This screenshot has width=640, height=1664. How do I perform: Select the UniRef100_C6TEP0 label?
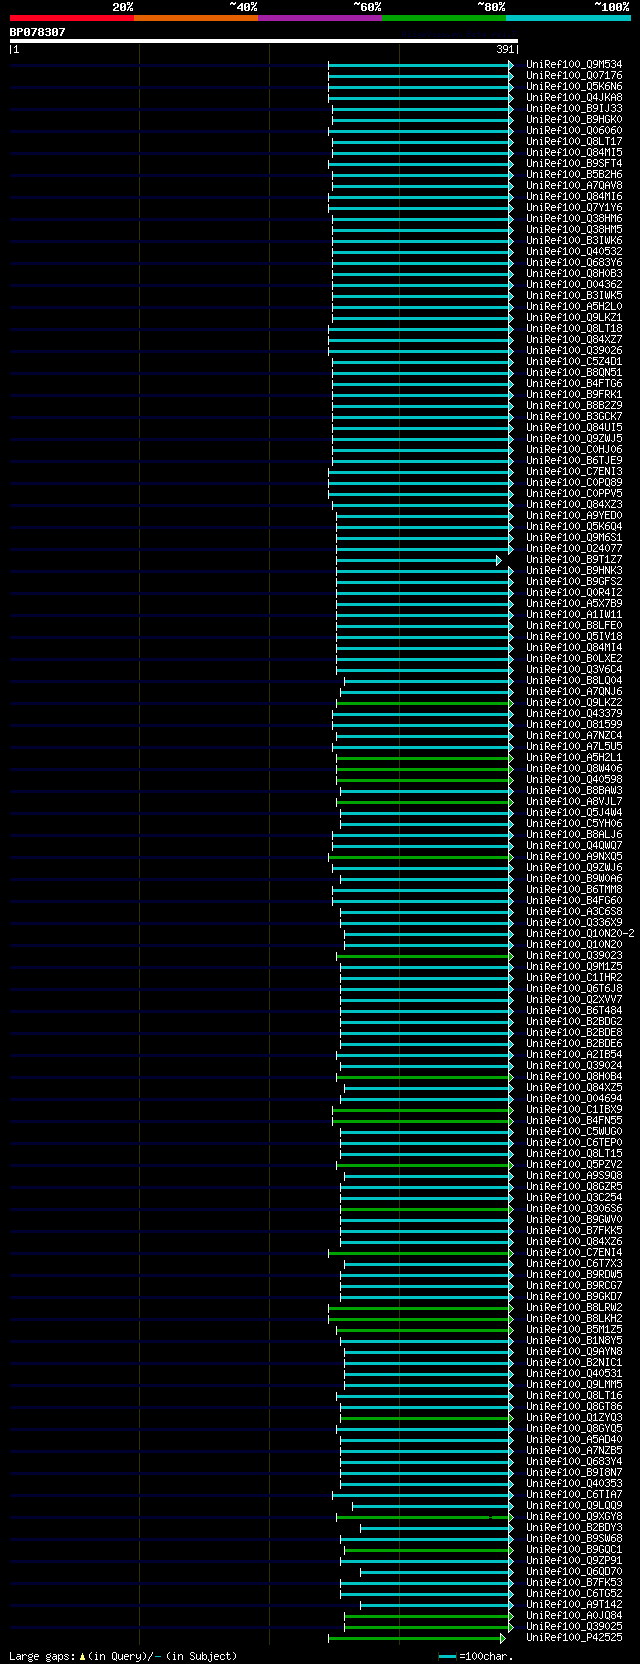(574, 1143)
